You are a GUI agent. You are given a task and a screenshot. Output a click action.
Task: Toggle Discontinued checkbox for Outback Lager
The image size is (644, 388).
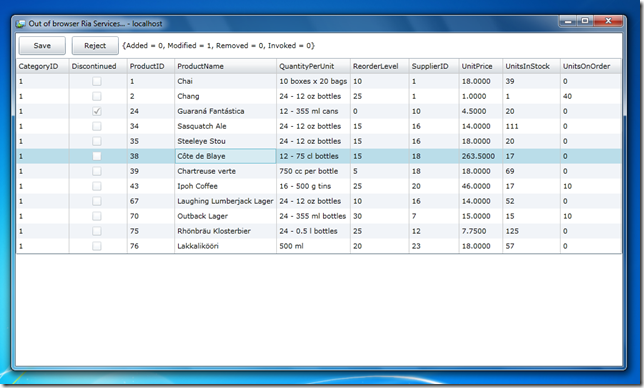(97, 216)
